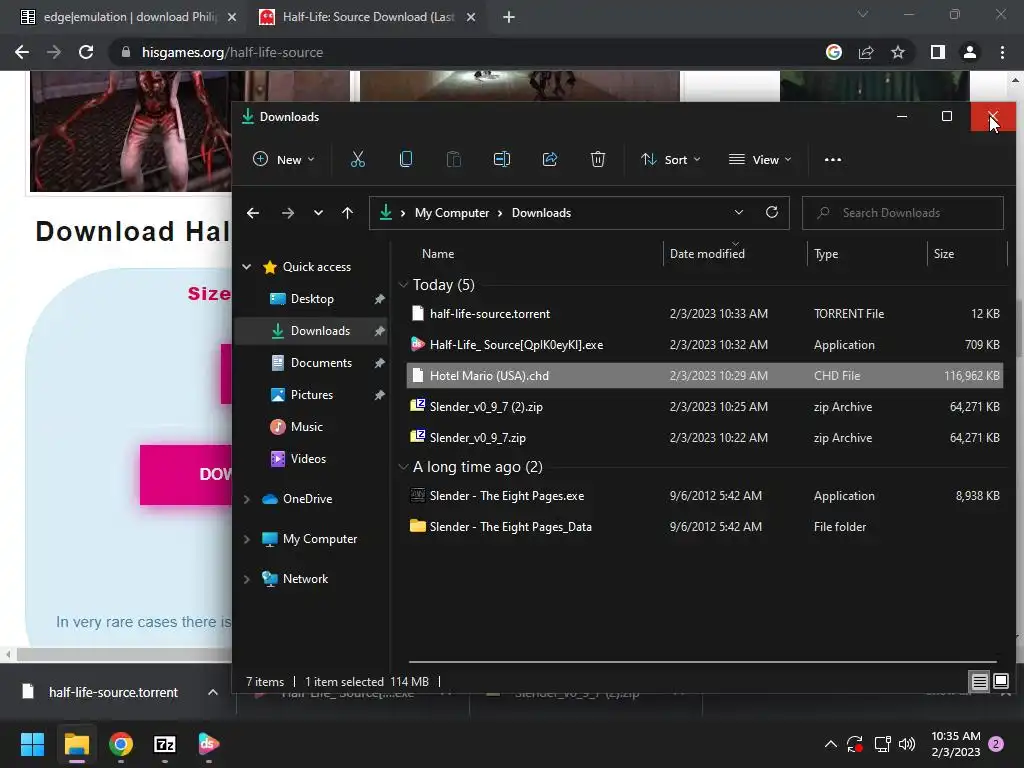Image resolution: width=1024 pixels, height=768 pixels.
Task: Go back in Explorer navigation
Action: click(253, 213)
